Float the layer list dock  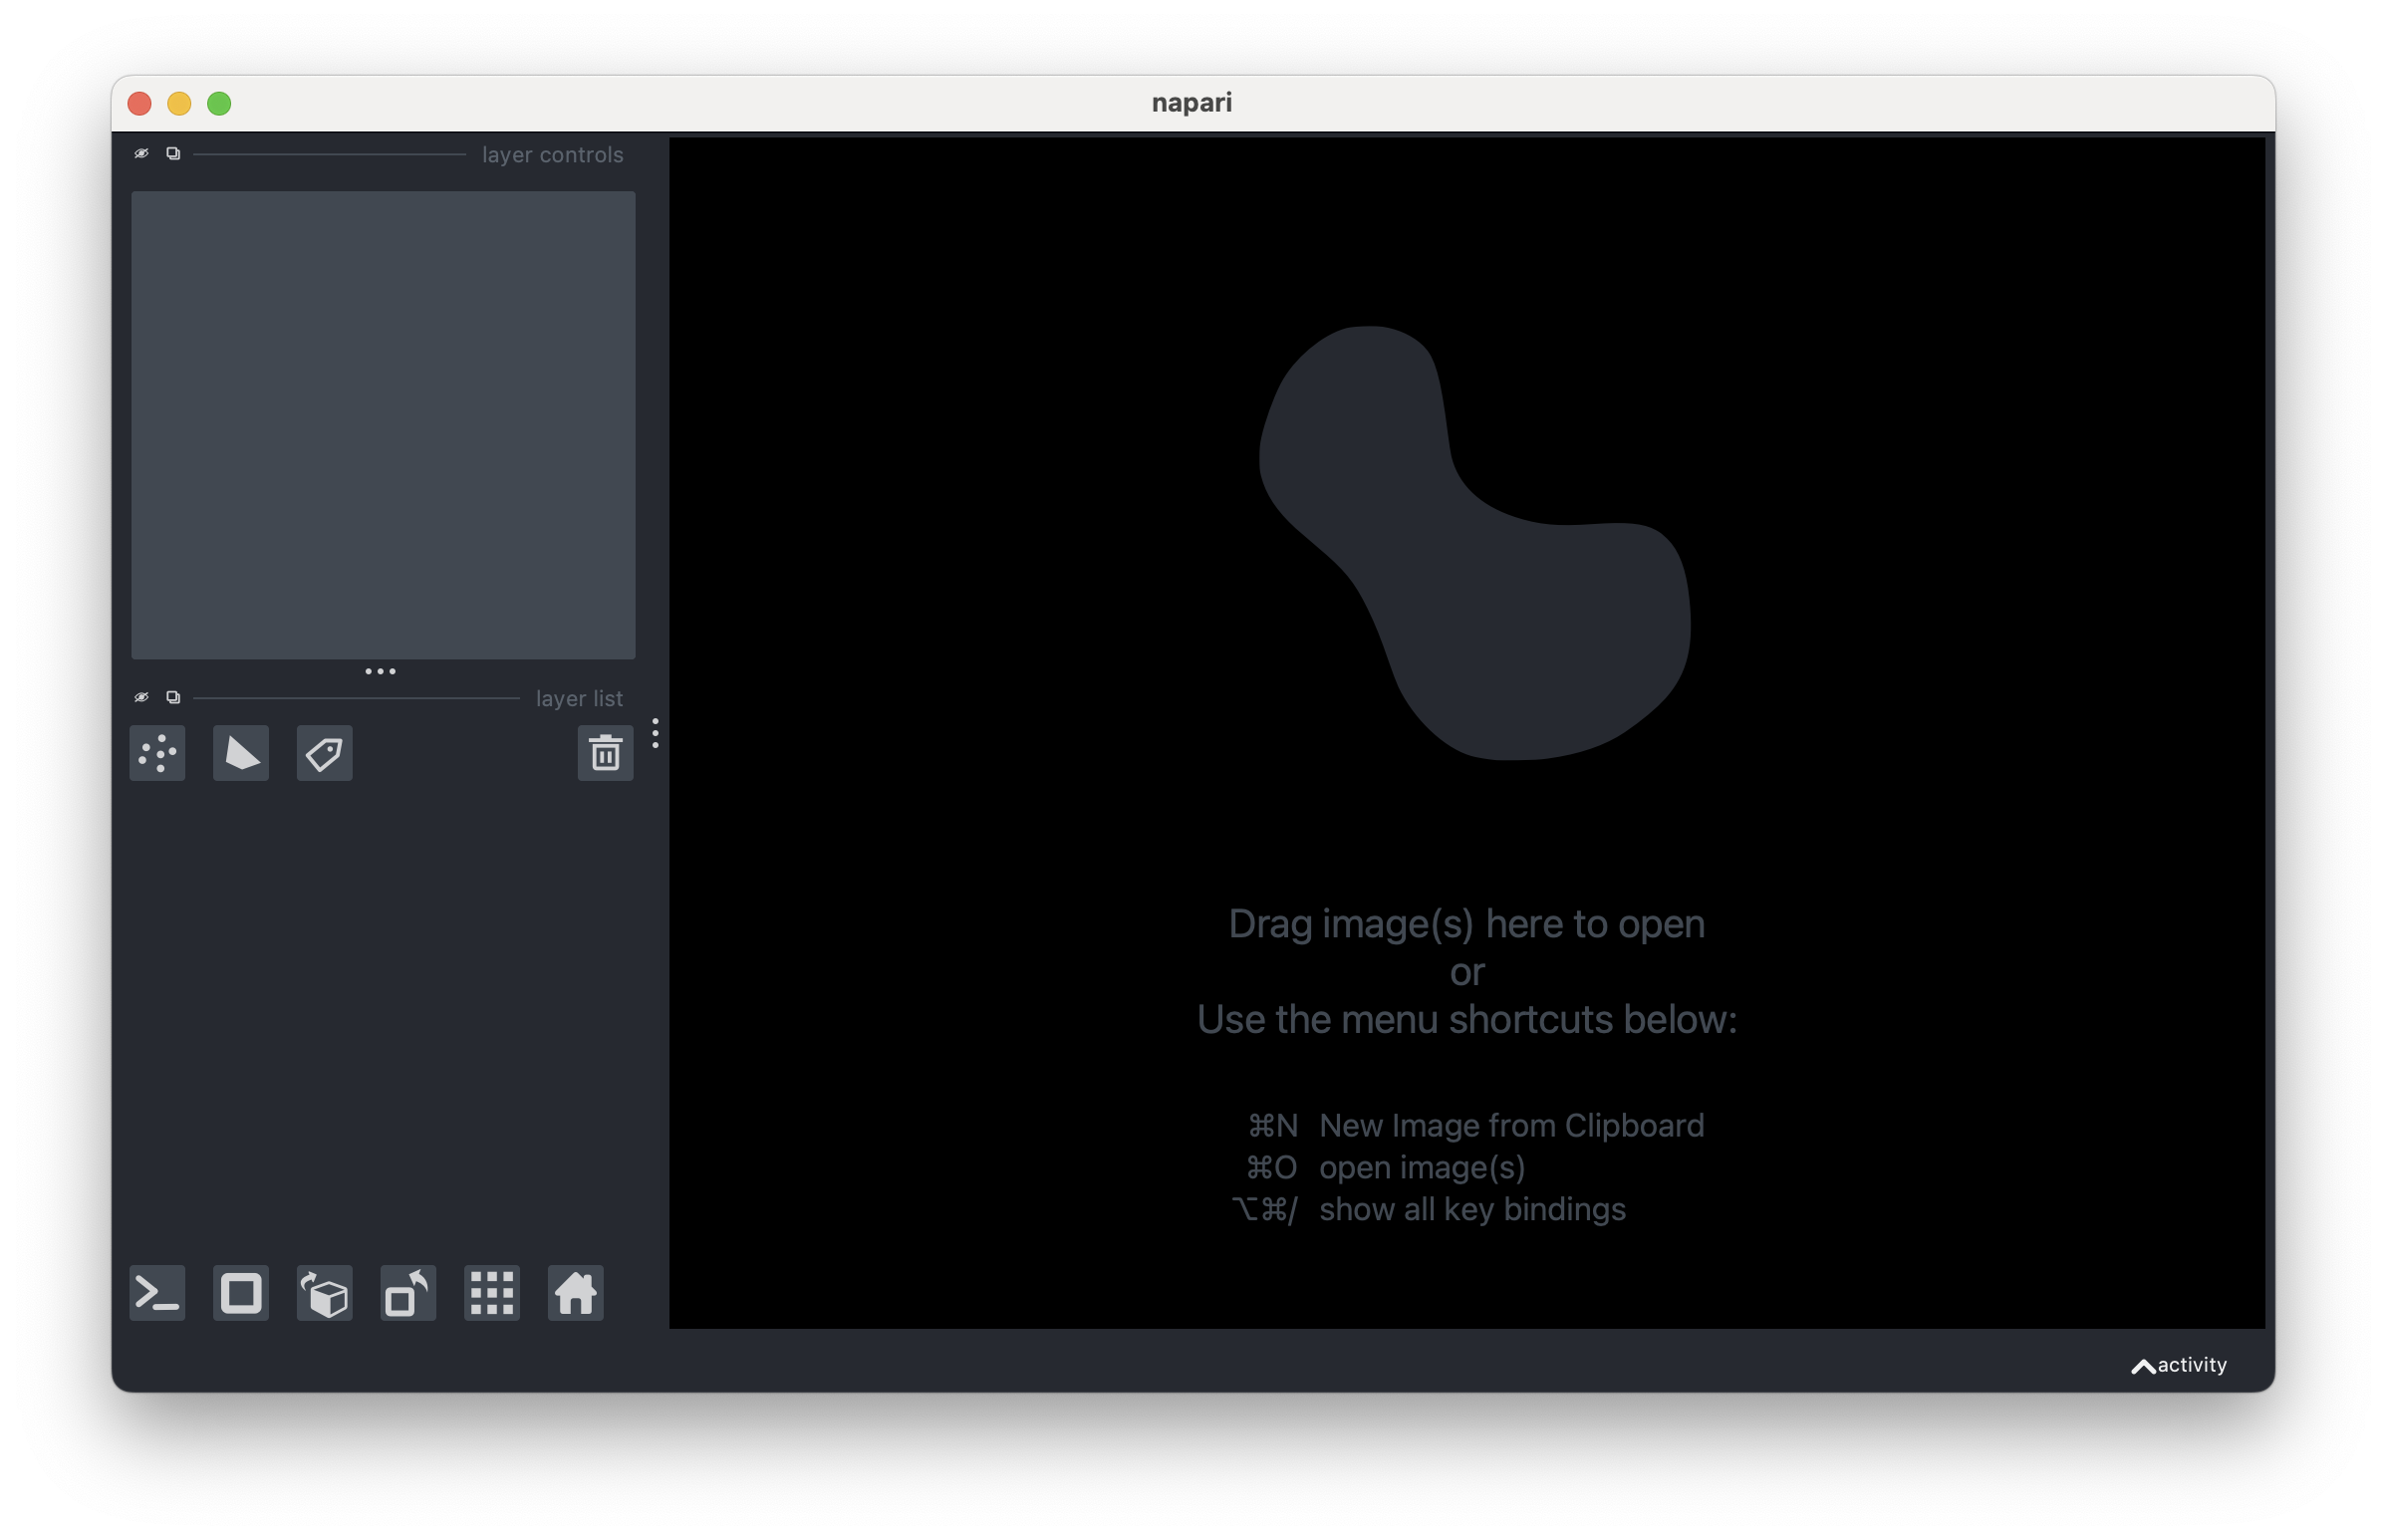173,698
